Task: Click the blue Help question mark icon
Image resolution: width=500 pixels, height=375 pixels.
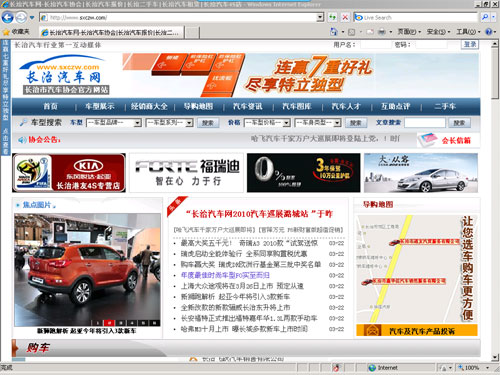Action: click(489, 32)
